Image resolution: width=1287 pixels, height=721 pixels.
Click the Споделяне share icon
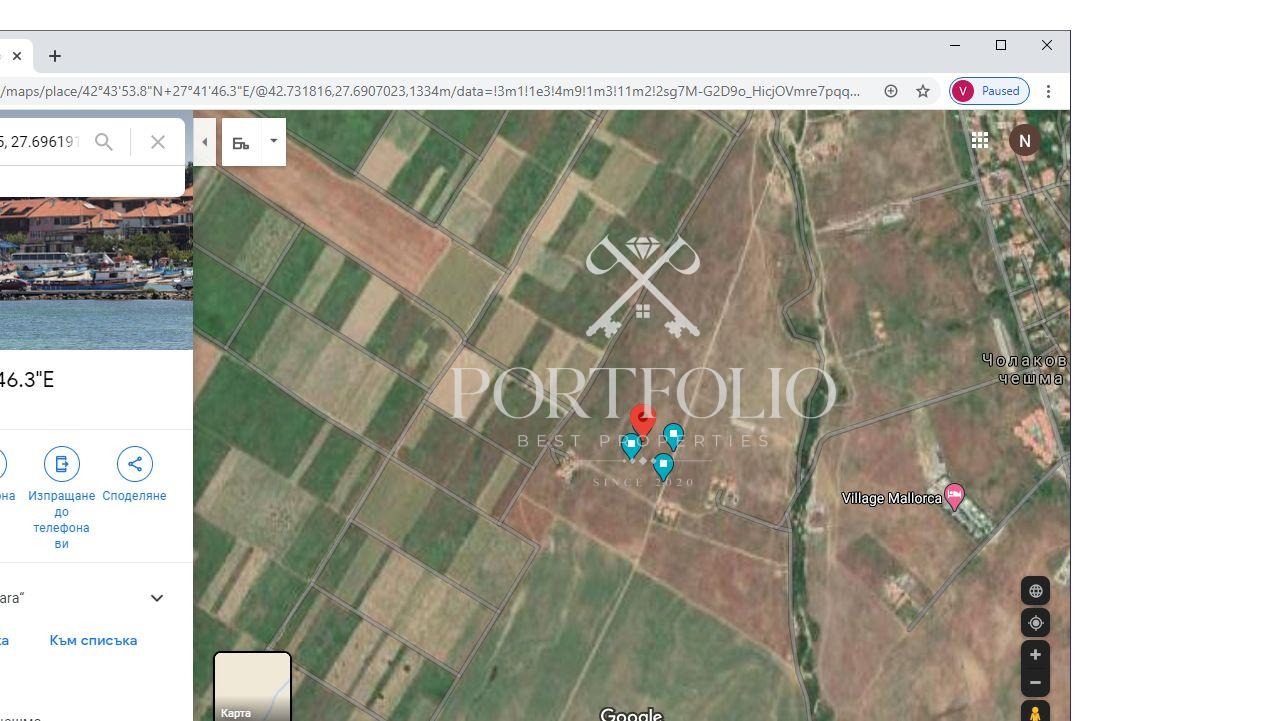[135, 464]
